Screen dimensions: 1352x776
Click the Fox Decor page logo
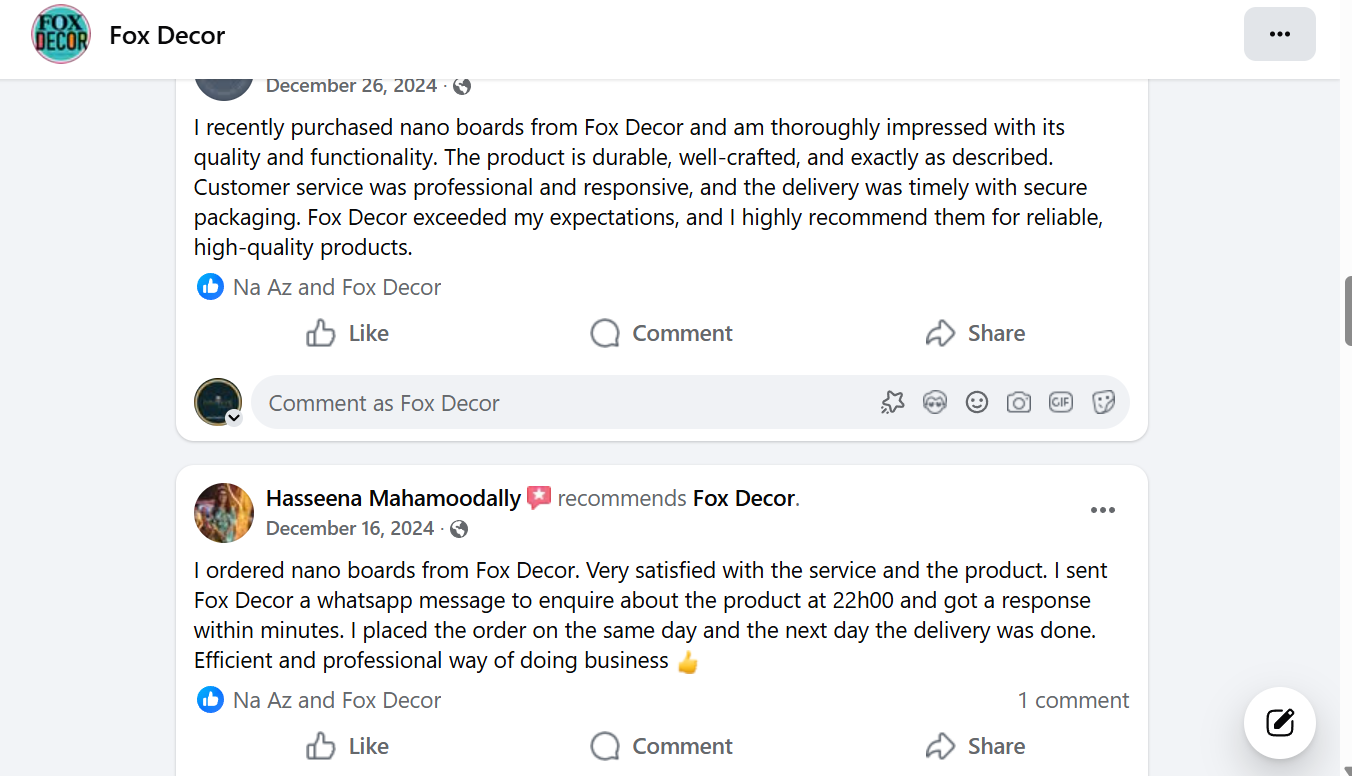click(x=61, y=34)
